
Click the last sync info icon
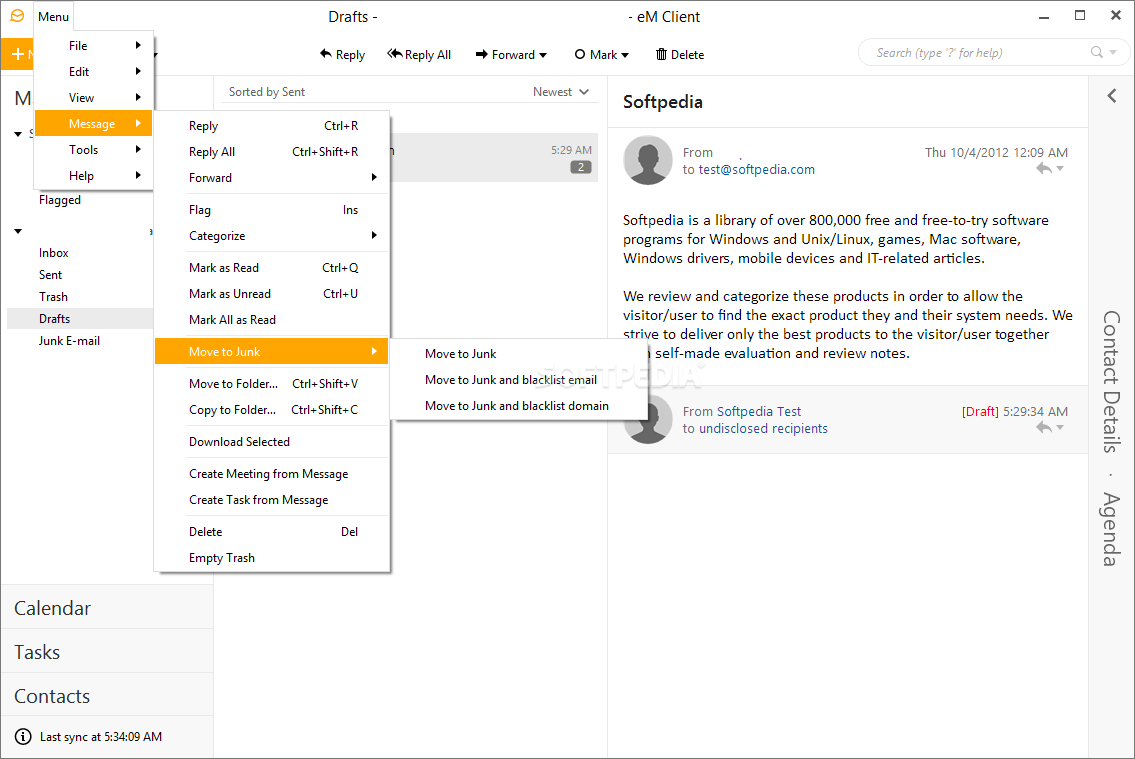tap(23, 737)
